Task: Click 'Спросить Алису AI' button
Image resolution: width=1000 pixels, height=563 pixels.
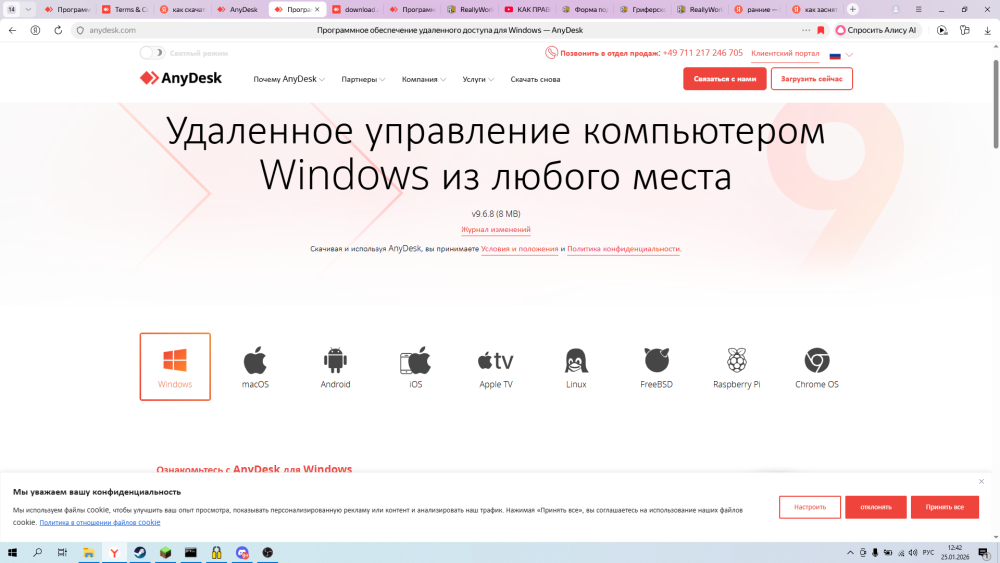Action: point(876,30)
